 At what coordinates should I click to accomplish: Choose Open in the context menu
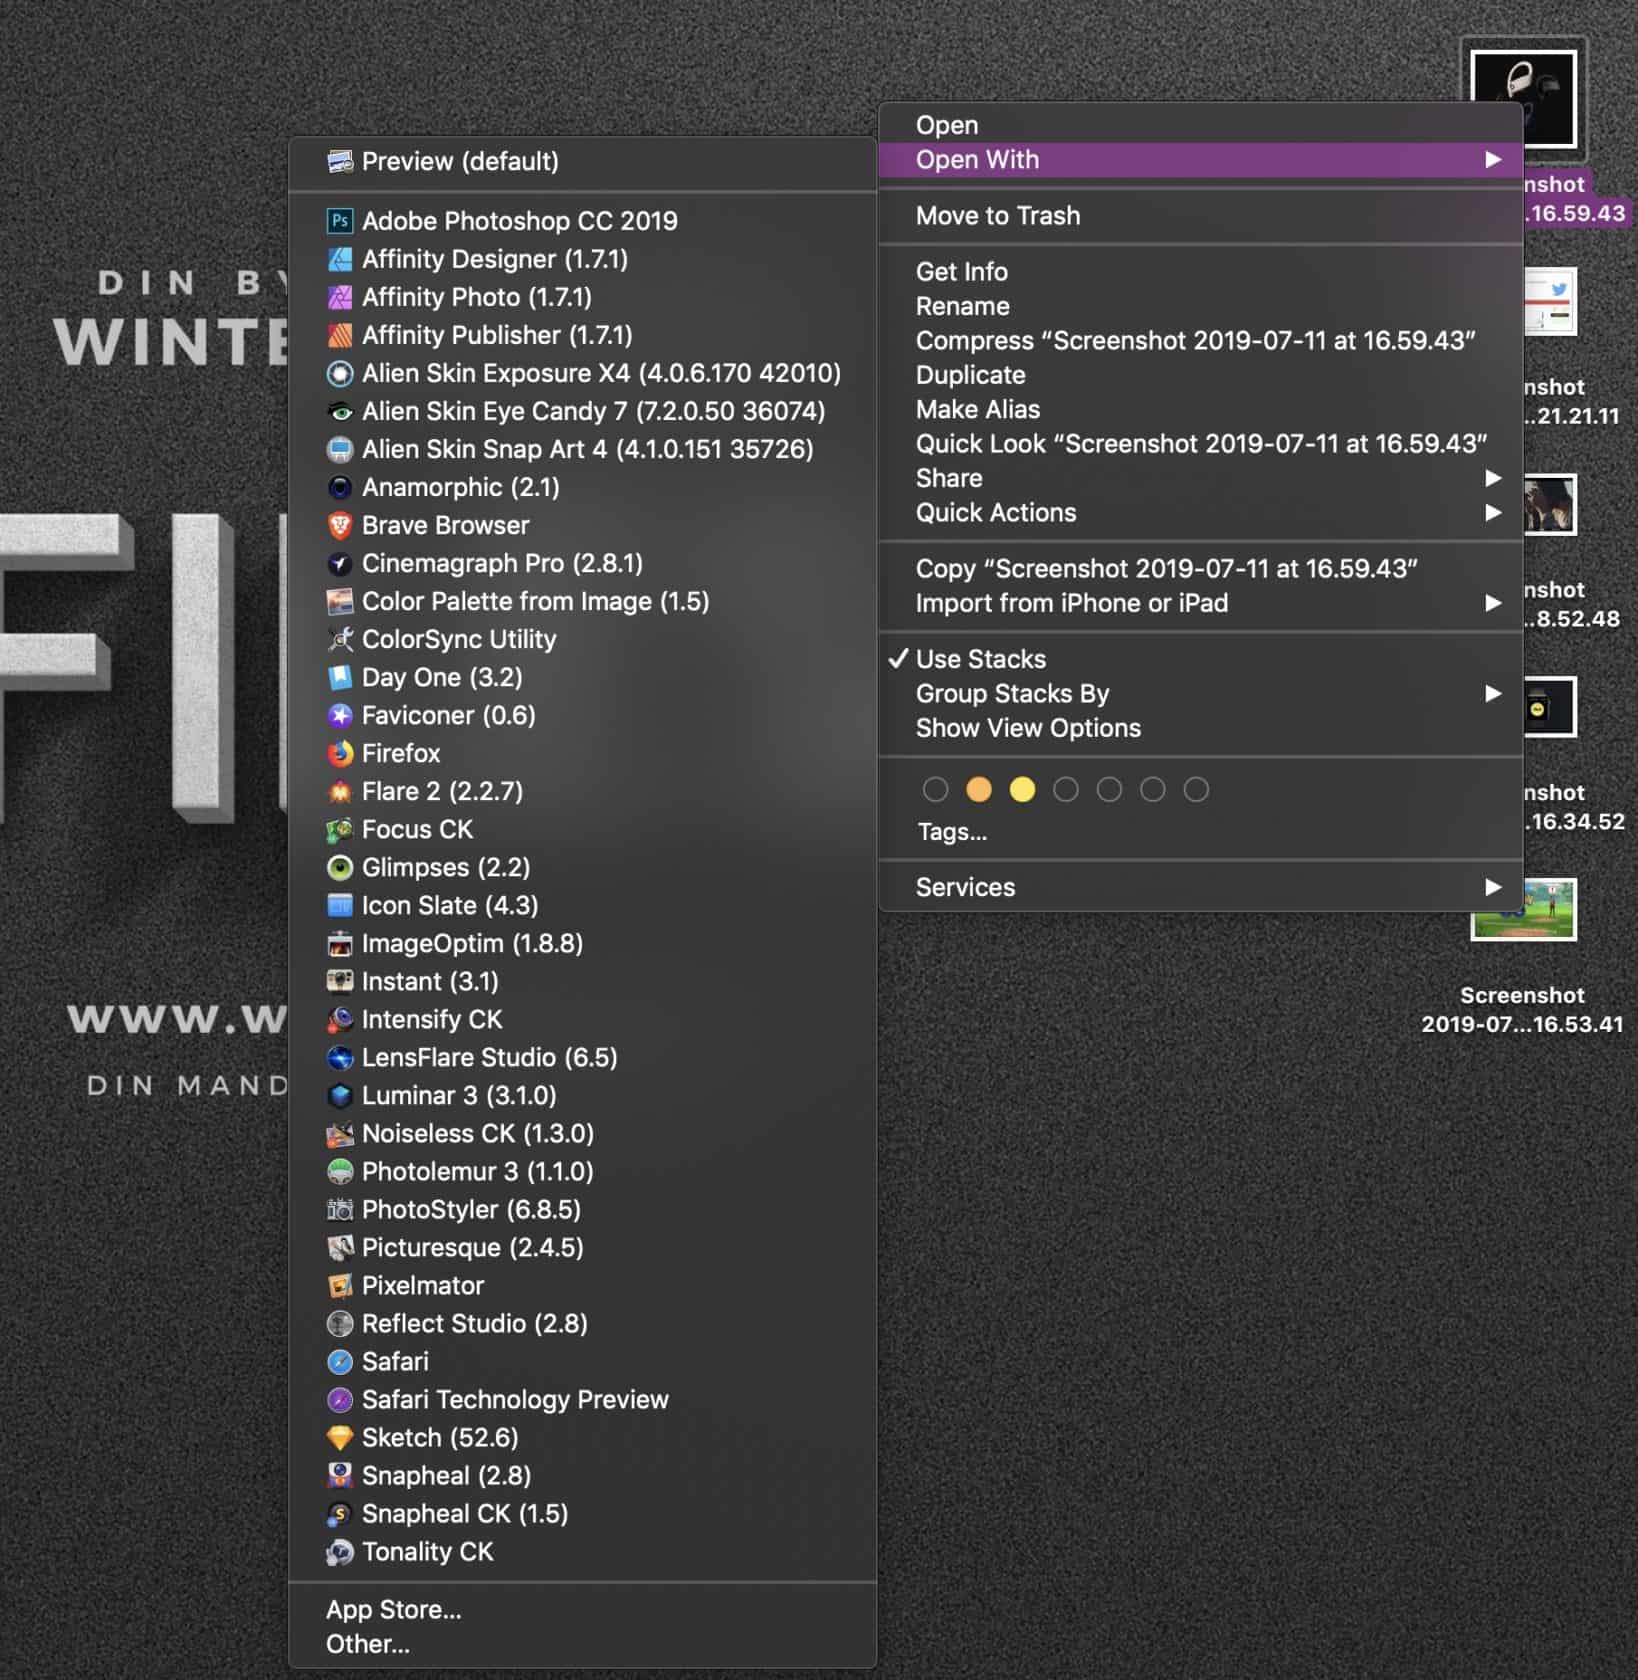pyautogui.click(x=1200, y=125)
